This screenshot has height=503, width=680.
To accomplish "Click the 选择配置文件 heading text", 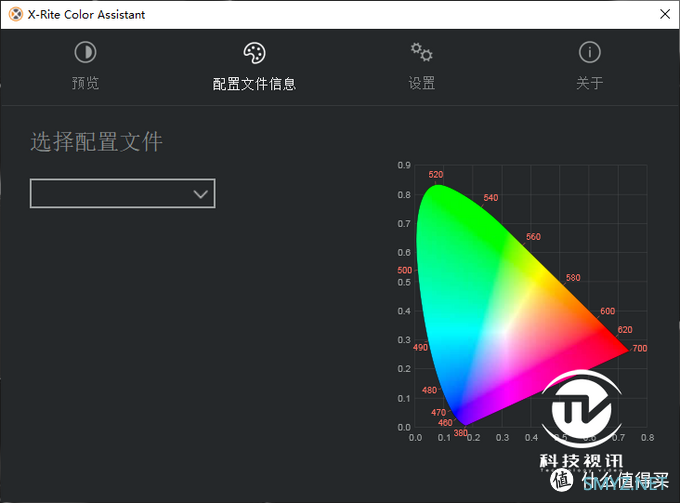I will pos(96,142).
